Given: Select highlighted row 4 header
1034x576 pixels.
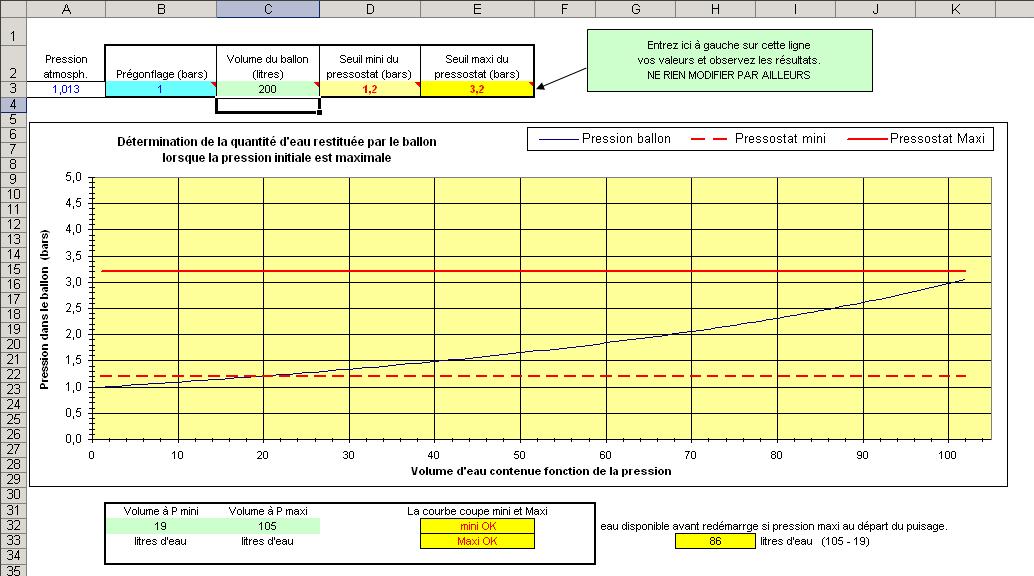Looking at the screenshot, I should (x=13, y=104).
